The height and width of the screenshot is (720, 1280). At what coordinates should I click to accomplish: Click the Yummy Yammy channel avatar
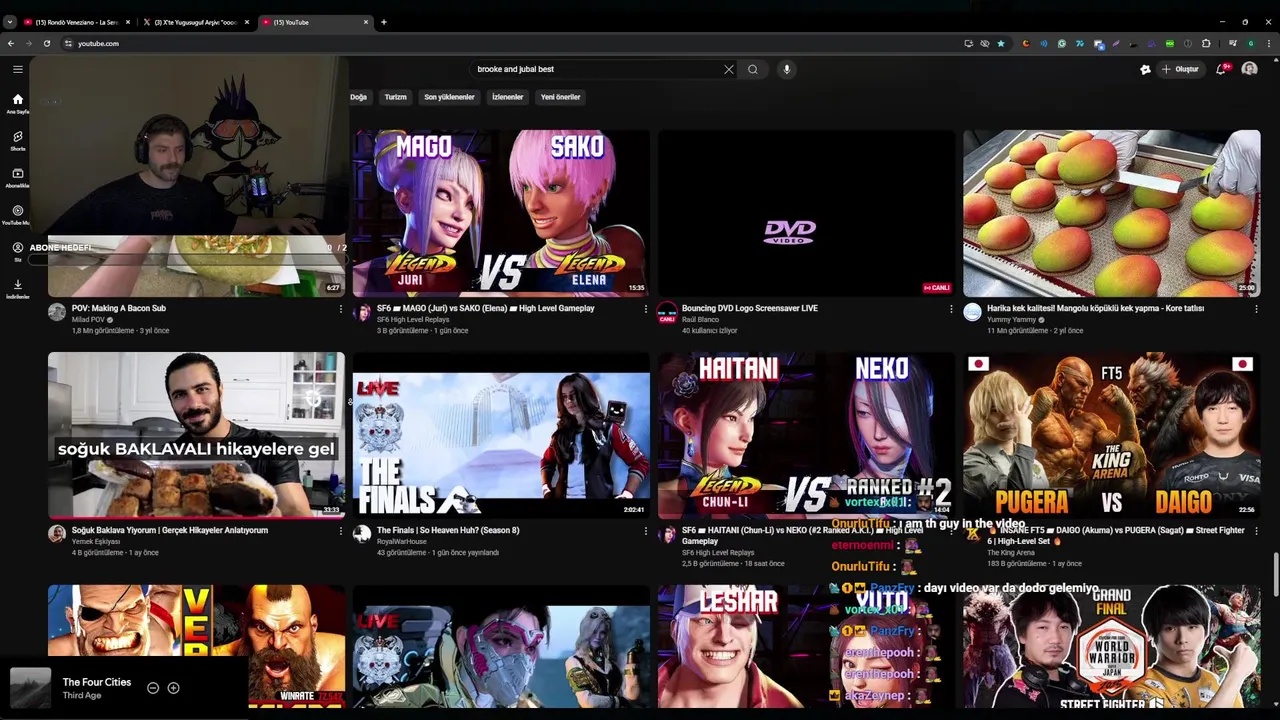click(972, 312)
